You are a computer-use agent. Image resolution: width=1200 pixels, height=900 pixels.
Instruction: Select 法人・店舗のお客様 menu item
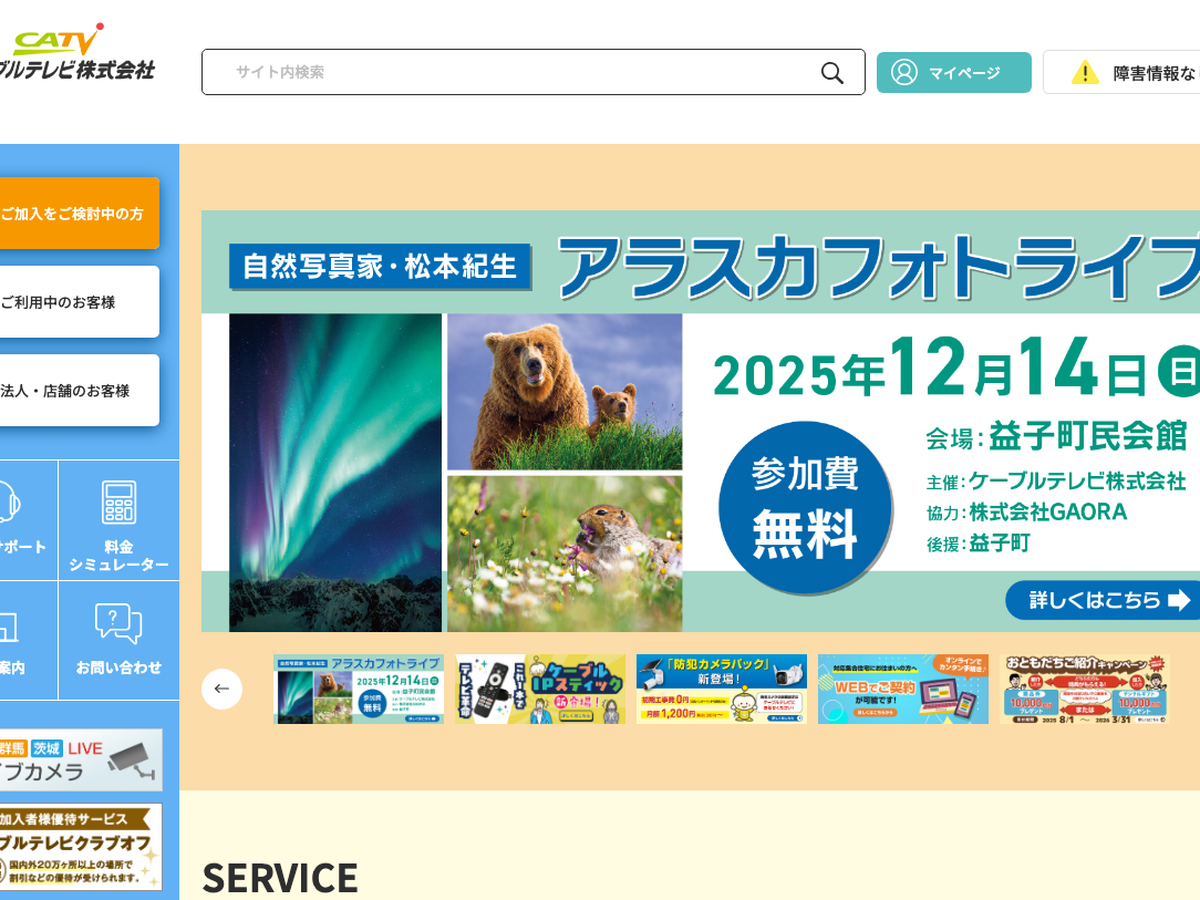point(79,391)
